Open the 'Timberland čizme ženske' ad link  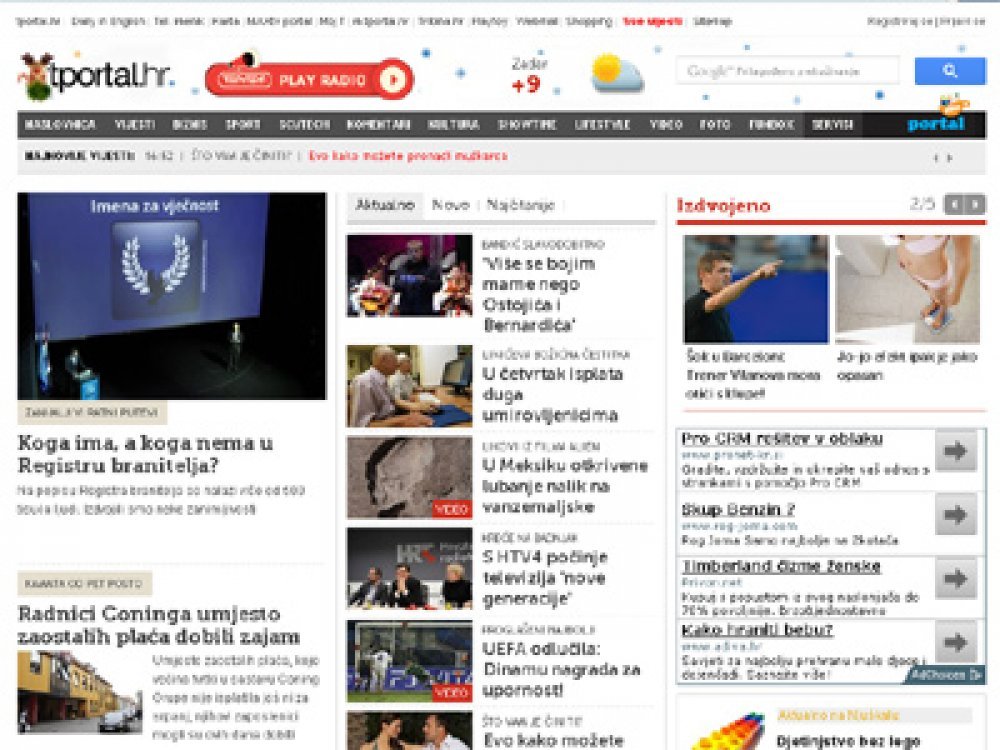[x=781, y=566]
